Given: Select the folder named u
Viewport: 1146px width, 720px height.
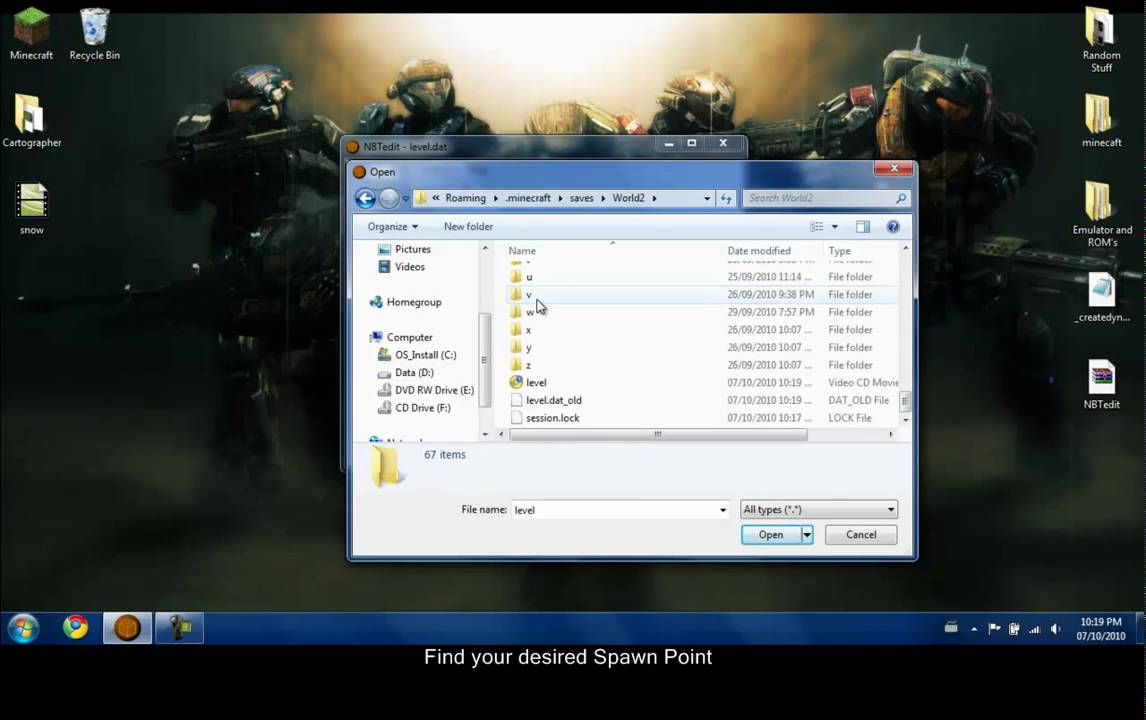Looking at the screenshot, I should coord(702,277).
